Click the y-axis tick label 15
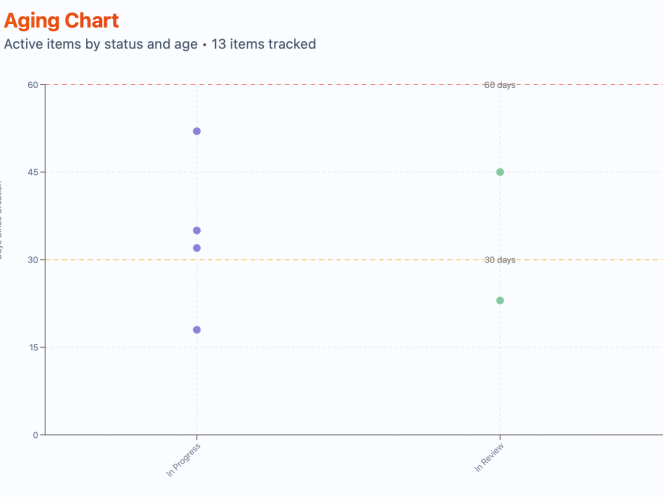 point(33,348)
